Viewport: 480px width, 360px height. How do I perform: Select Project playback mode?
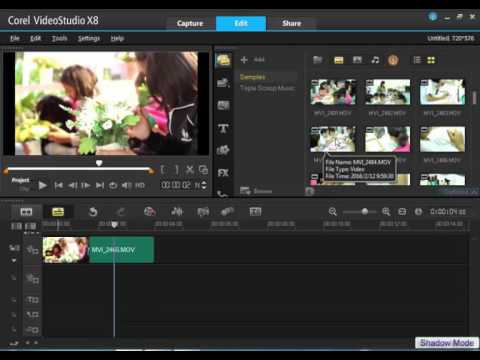[x=20, y=180]
